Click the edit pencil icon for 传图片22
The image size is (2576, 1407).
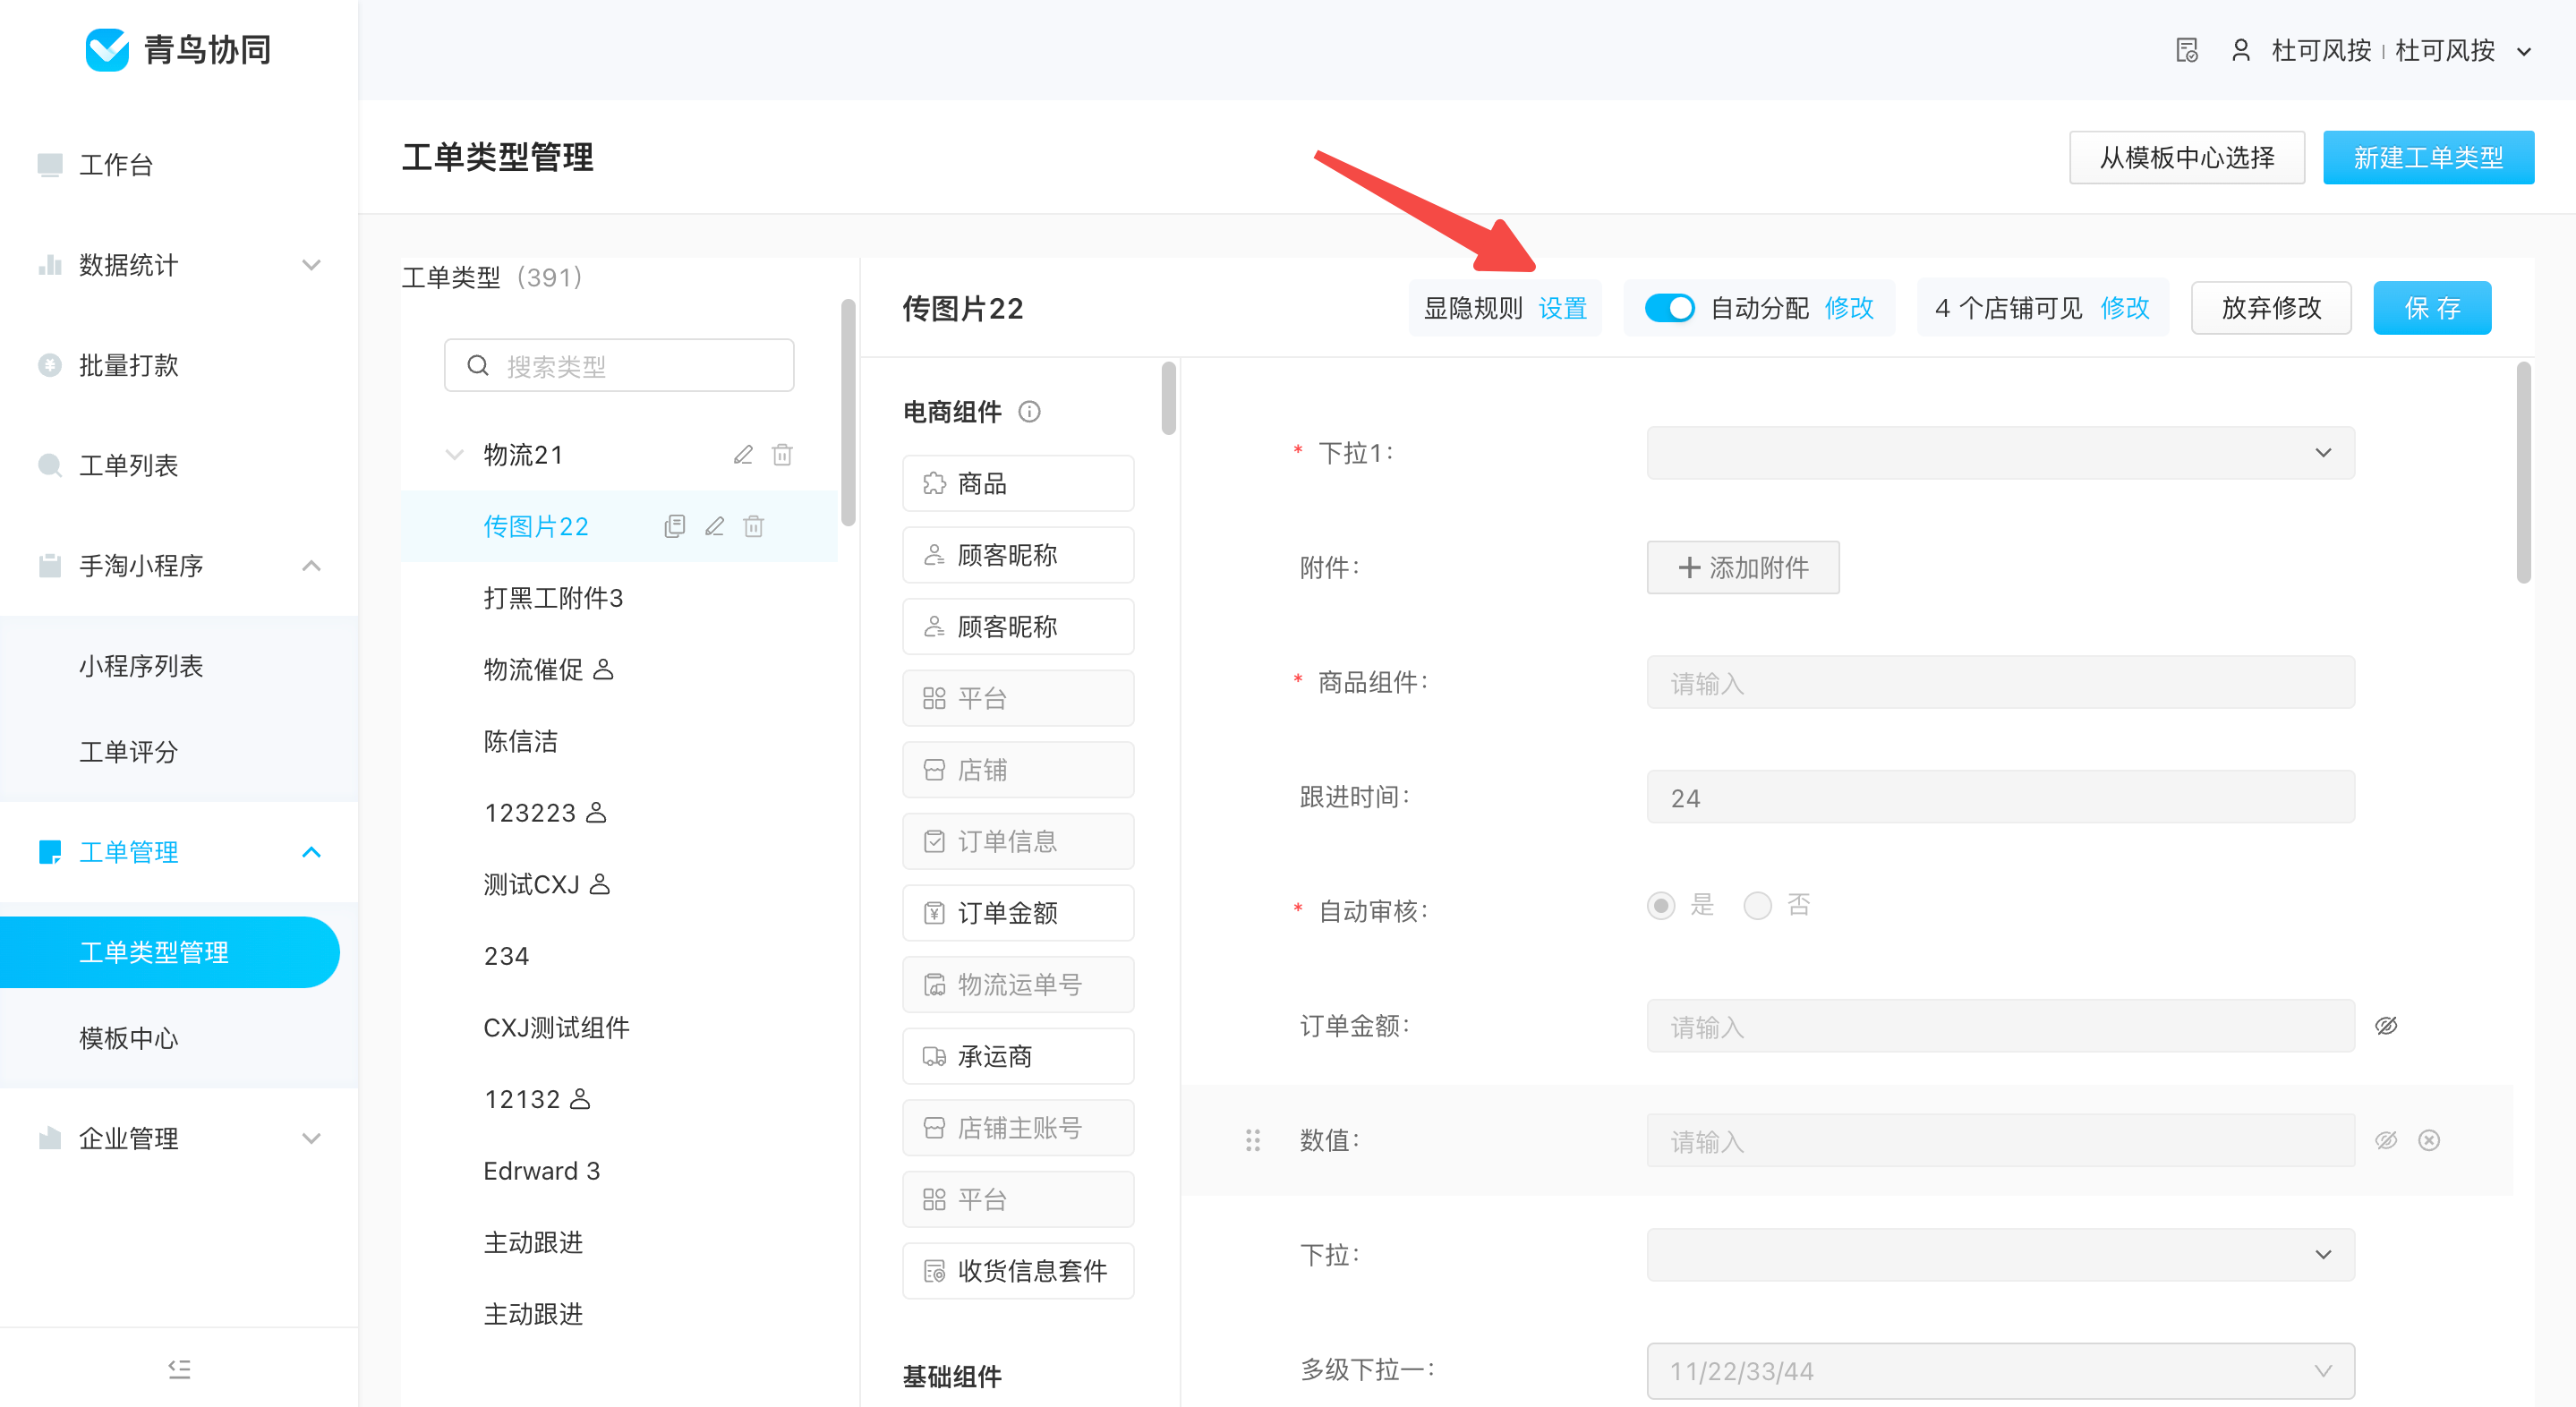[714, 526]
